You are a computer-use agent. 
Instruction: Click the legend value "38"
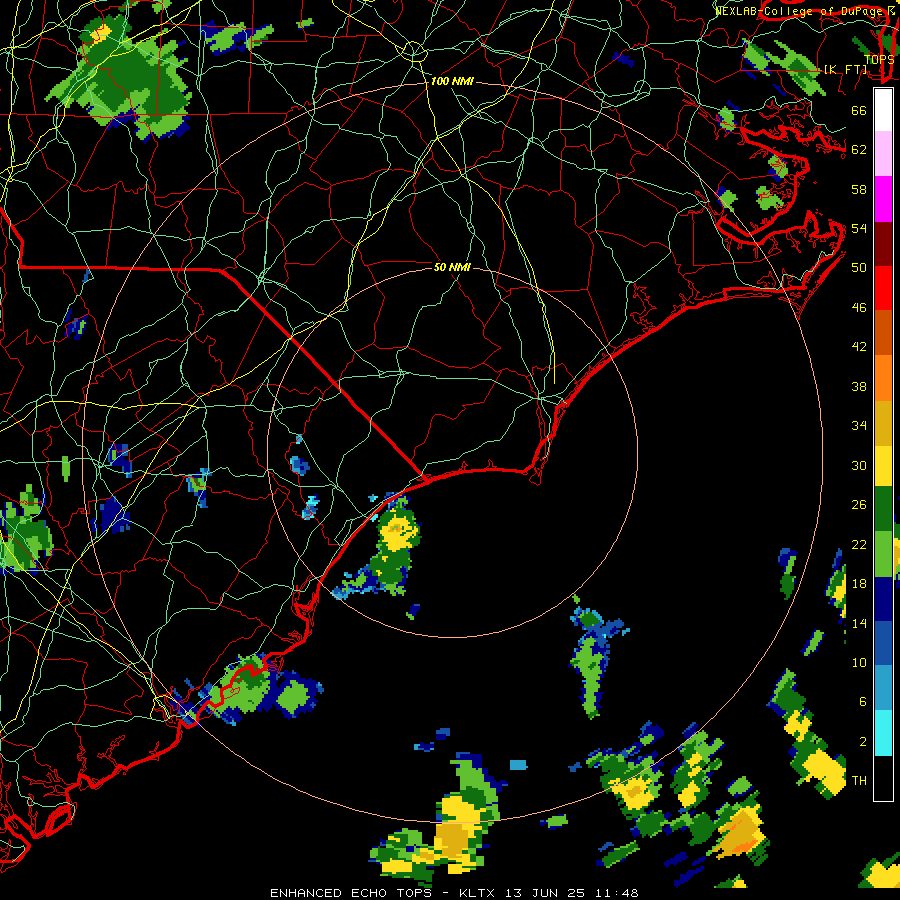(859, 386)
